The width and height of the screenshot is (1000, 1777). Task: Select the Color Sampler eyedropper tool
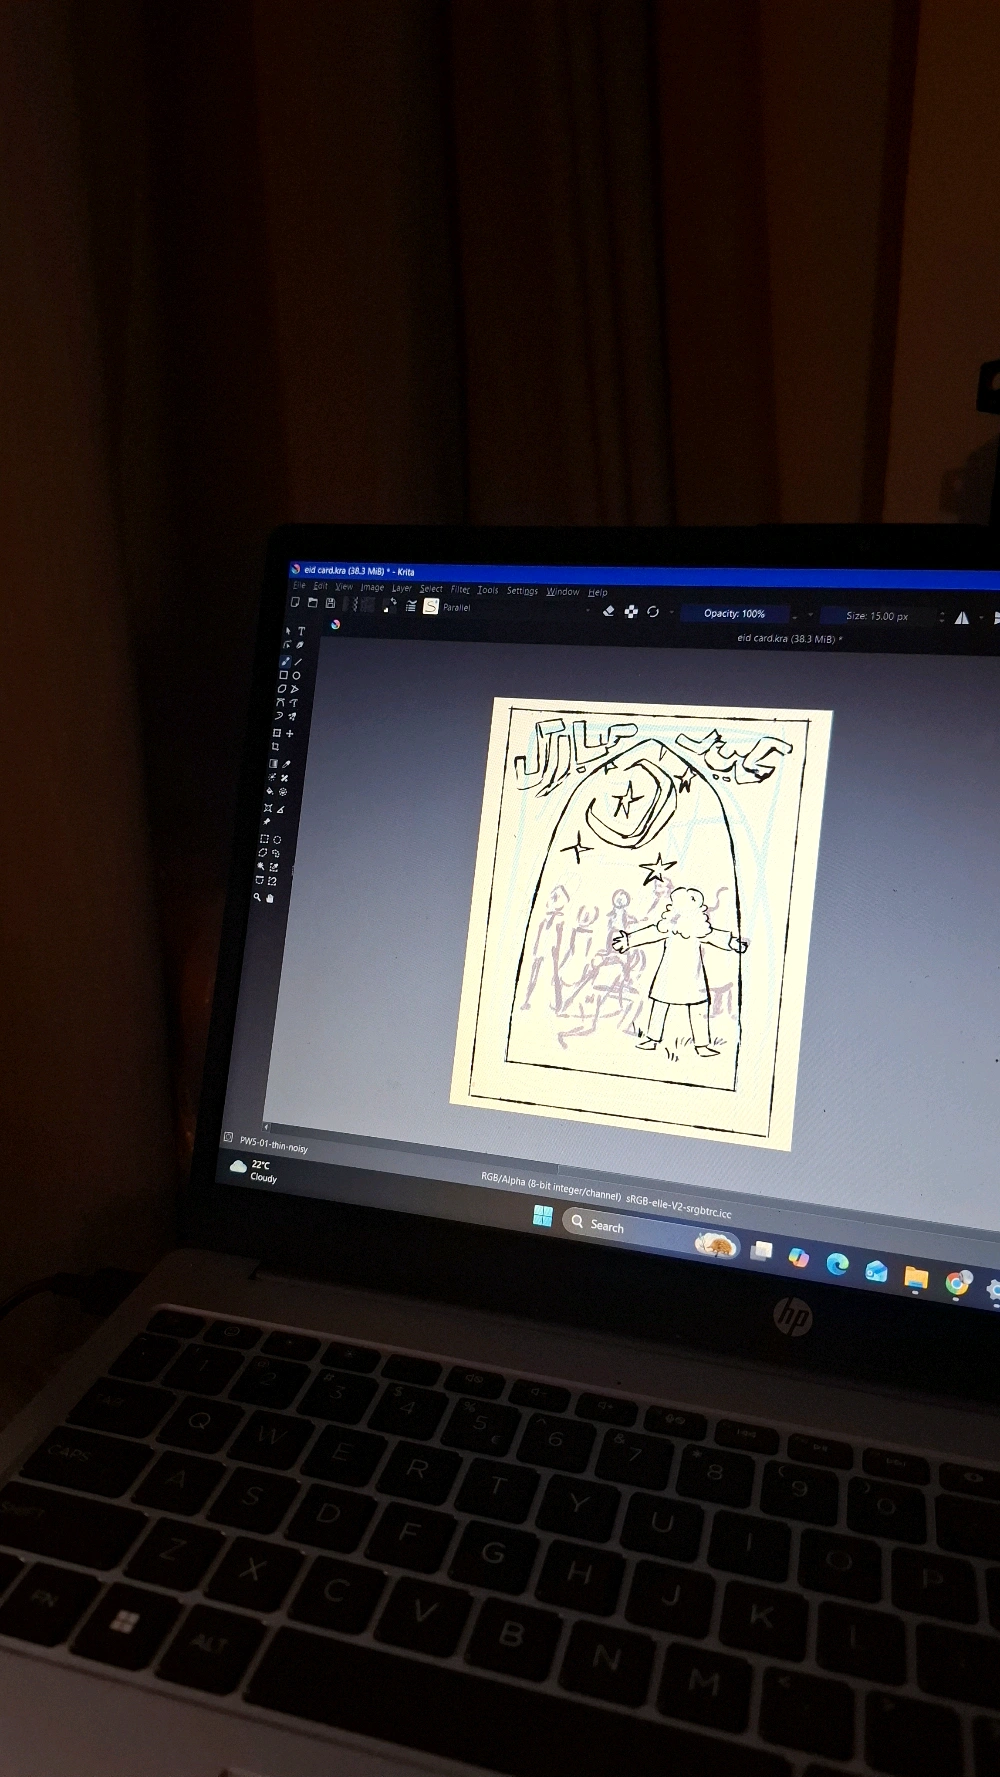[x=287, y=764]
